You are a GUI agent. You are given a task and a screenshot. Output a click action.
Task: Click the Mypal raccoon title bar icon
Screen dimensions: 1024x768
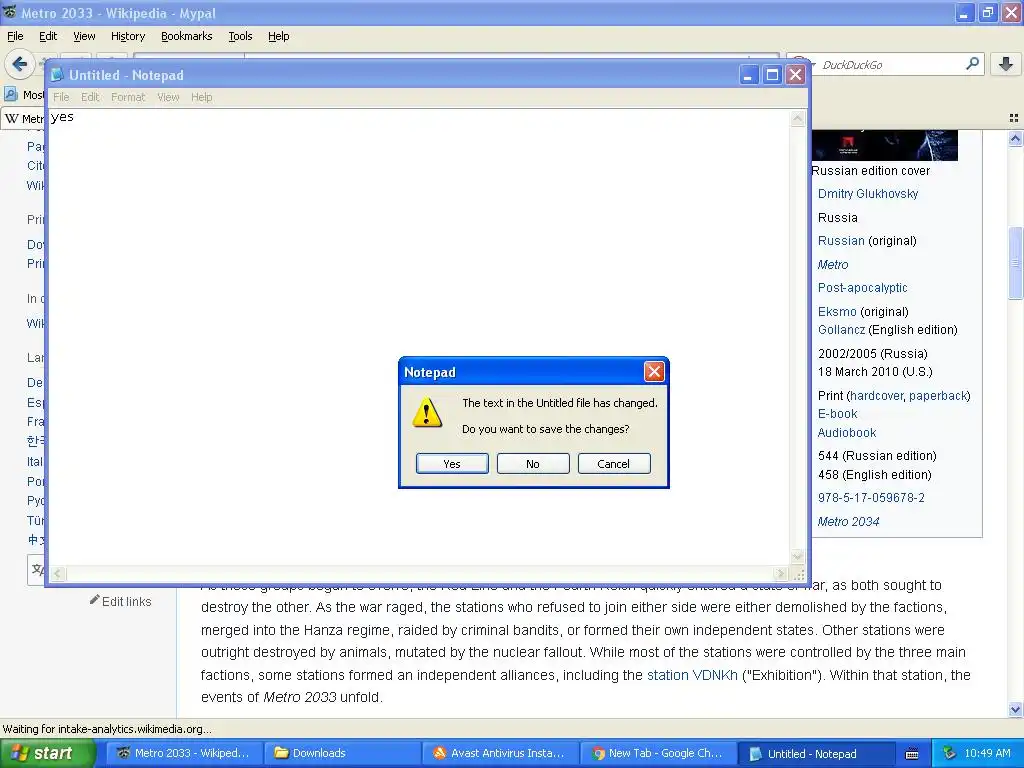point(10,12)
